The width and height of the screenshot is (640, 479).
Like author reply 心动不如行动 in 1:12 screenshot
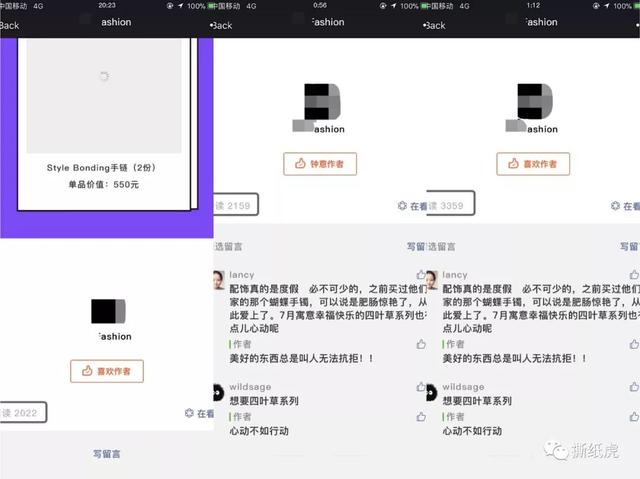(x=634, y=417)
